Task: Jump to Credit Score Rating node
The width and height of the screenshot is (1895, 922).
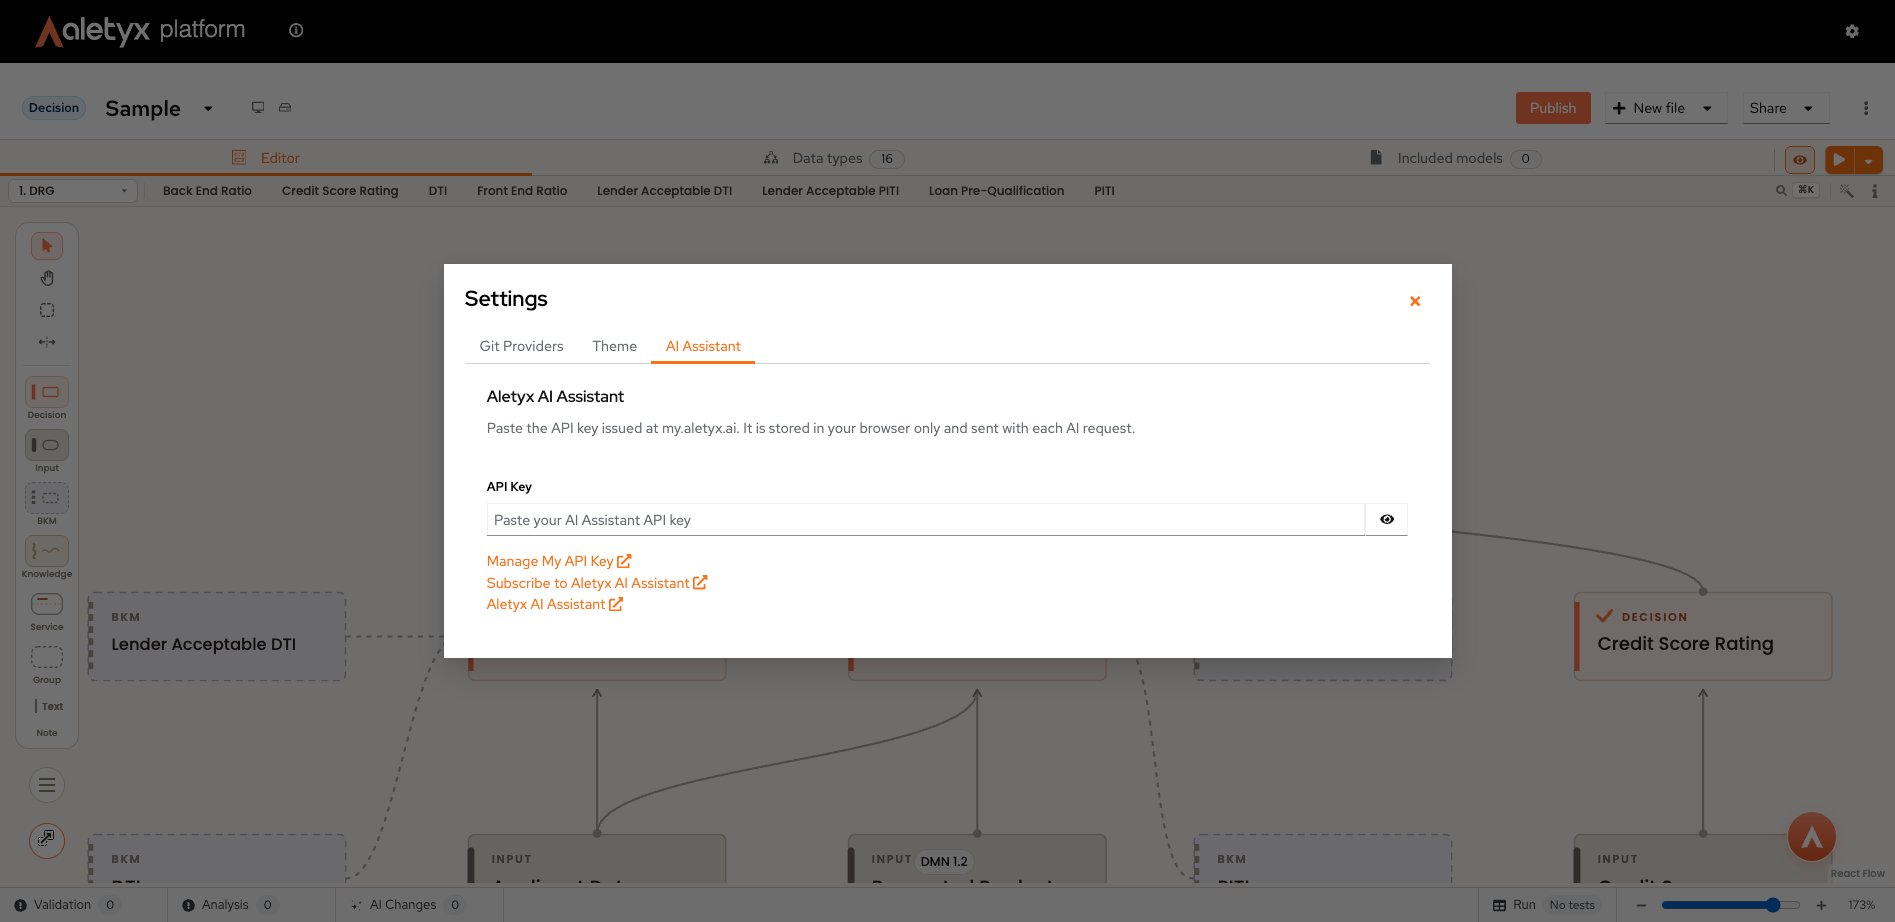Action: [x=340, y=190]
